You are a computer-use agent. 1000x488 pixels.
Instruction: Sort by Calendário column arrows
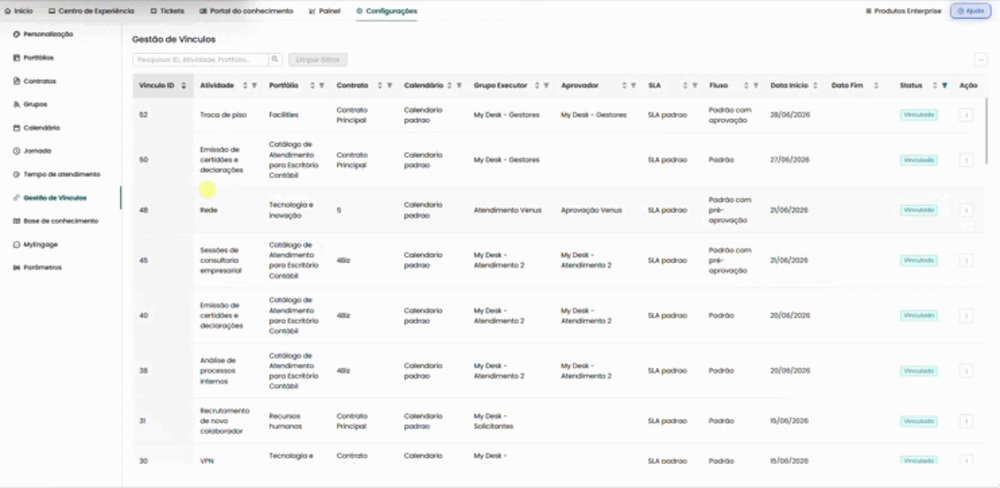[450, 85]
